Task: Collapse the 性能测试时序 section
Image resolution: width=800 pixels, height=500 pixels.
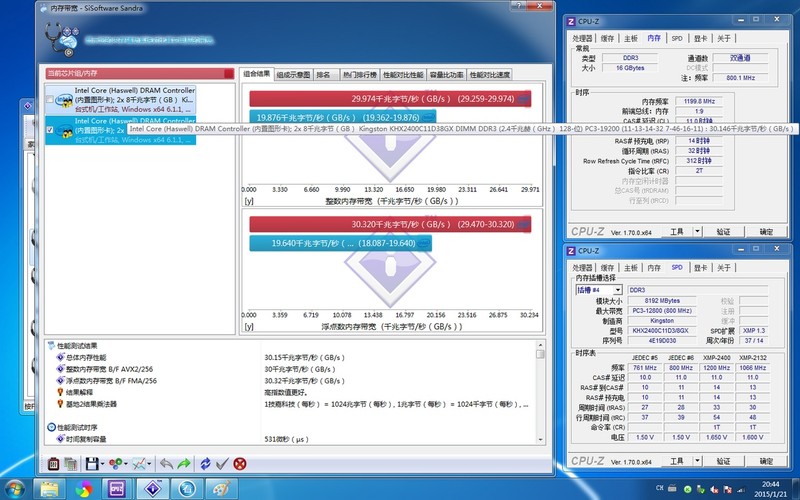Action: tap(51, 427)
